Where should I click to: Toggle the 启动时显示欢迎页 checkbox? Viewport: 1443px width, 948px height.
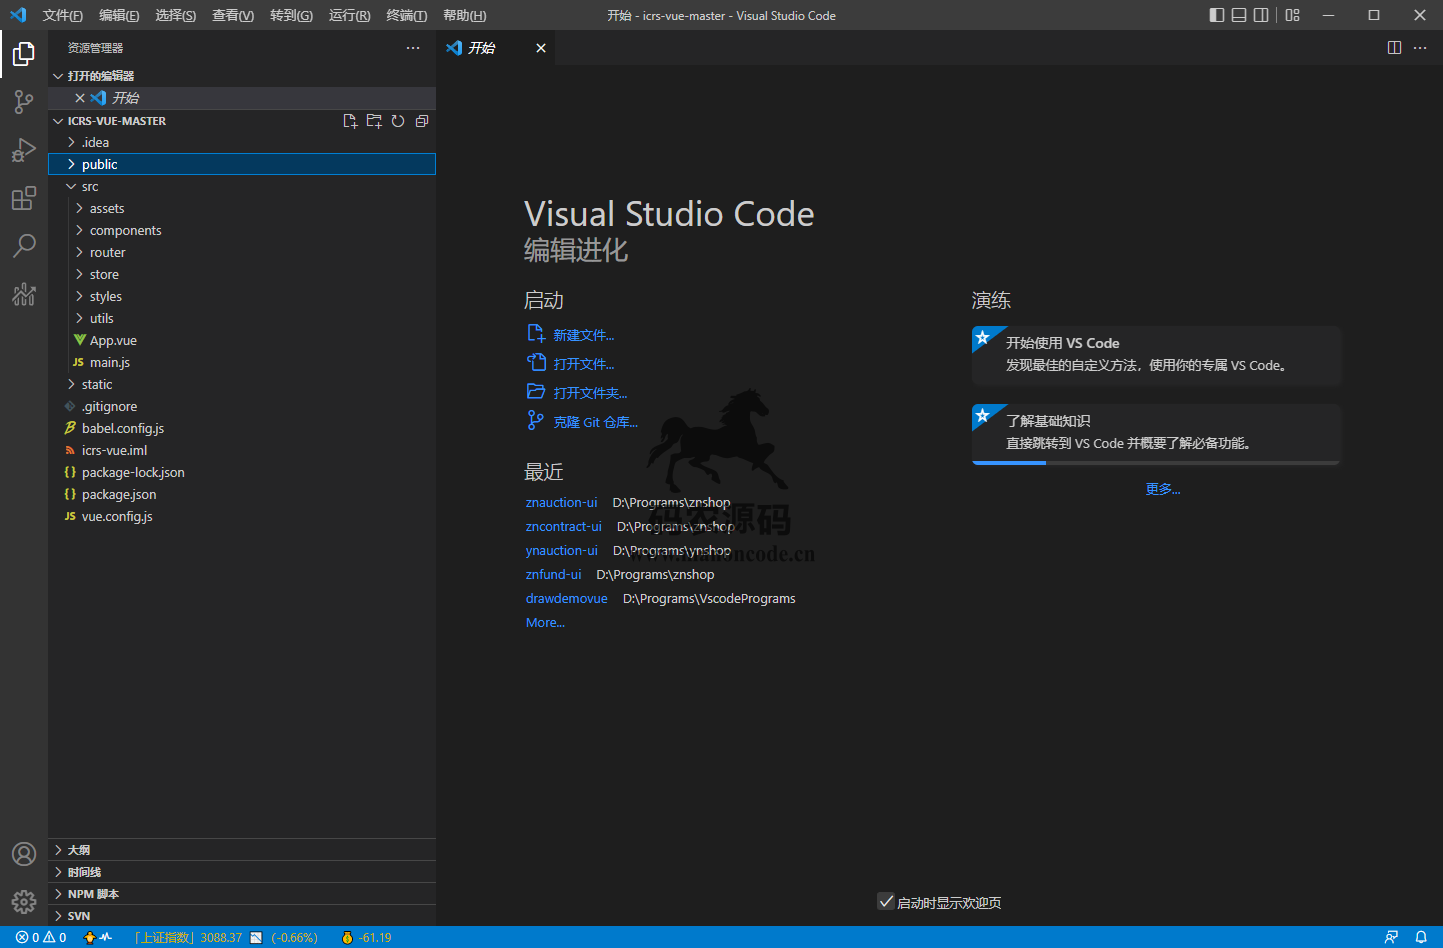(x=886, y=902)
